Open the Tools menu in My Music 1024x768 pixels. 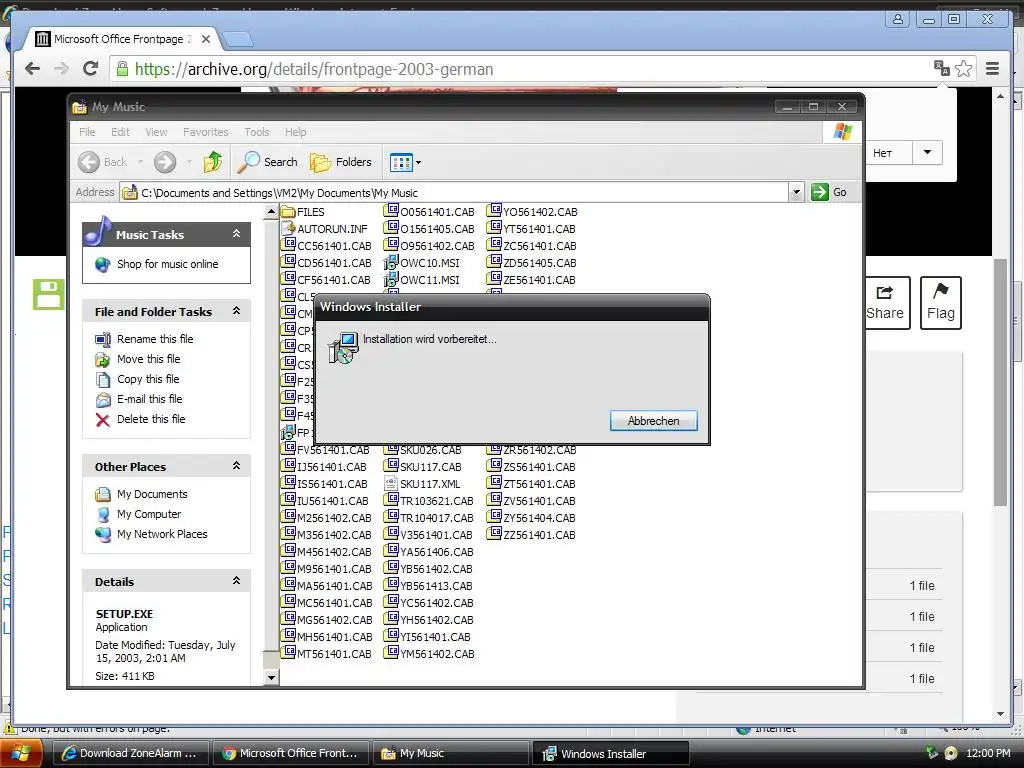(x=257, y=132)
